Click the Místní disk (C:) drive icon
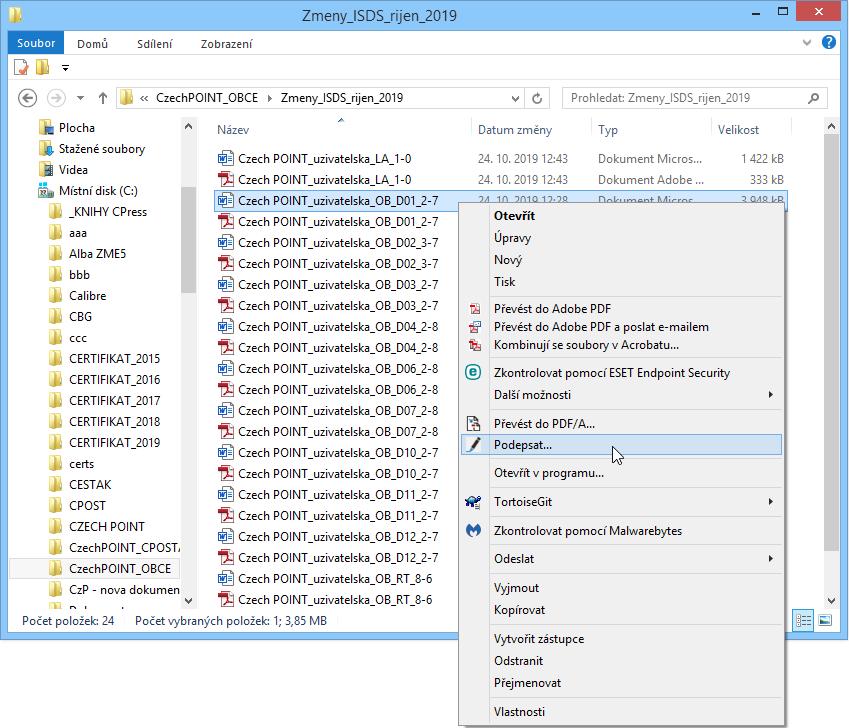This screenshot has width=849, height=728. [45, 191]
